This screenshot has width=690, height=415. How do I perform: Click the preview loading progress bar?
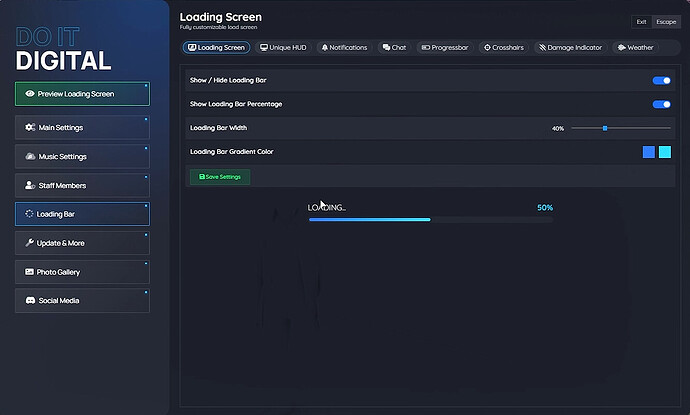[431, 220]
